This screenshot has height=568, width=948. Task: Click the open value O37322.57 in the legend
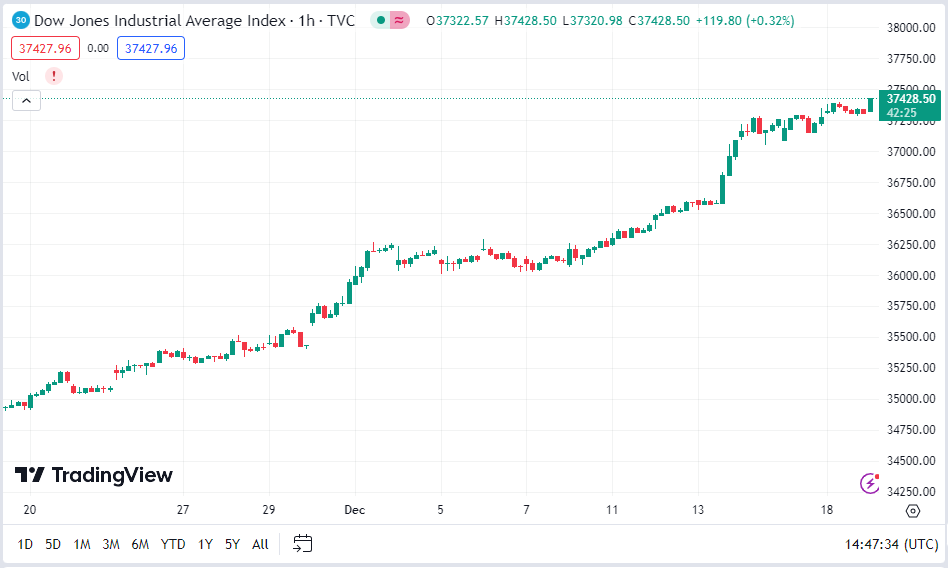(457, 21)
